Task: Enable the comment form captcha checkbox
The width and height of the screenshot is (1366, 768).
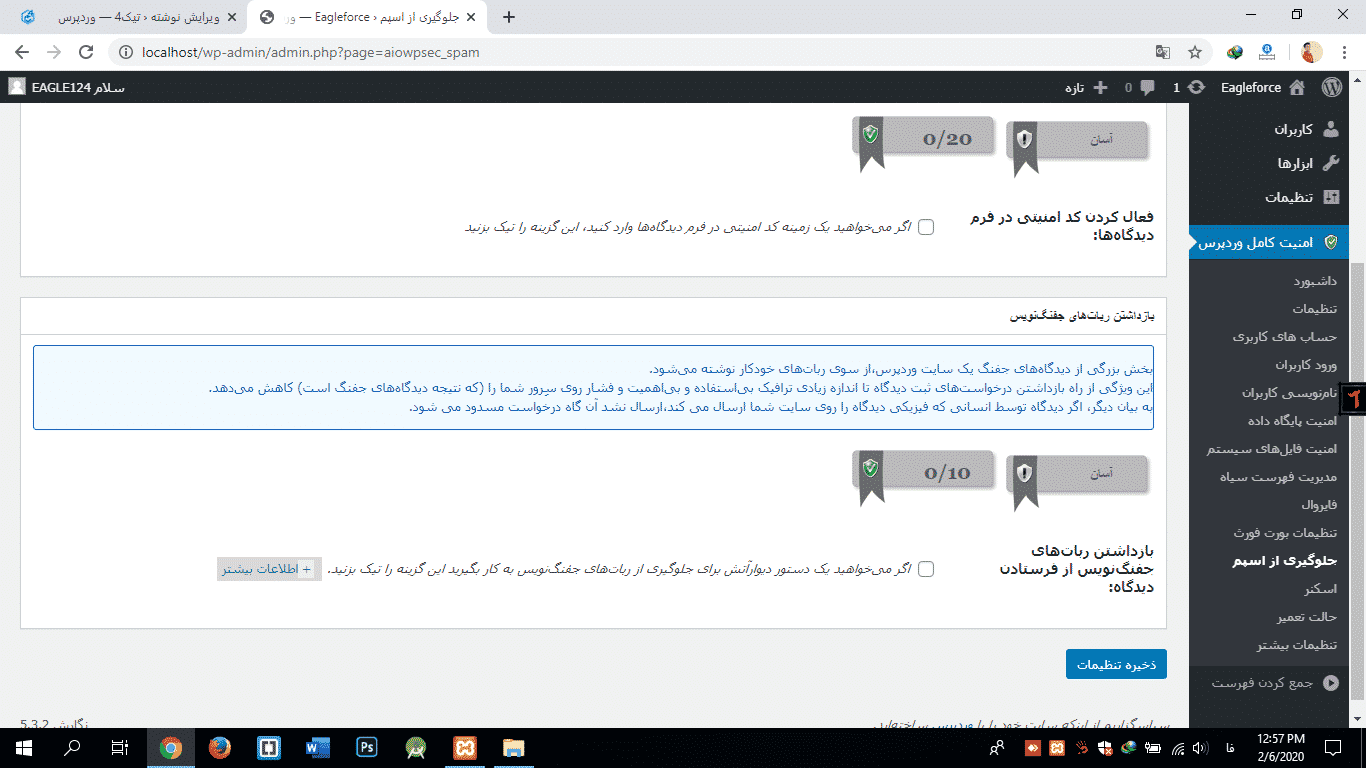Action: [926, 227]
